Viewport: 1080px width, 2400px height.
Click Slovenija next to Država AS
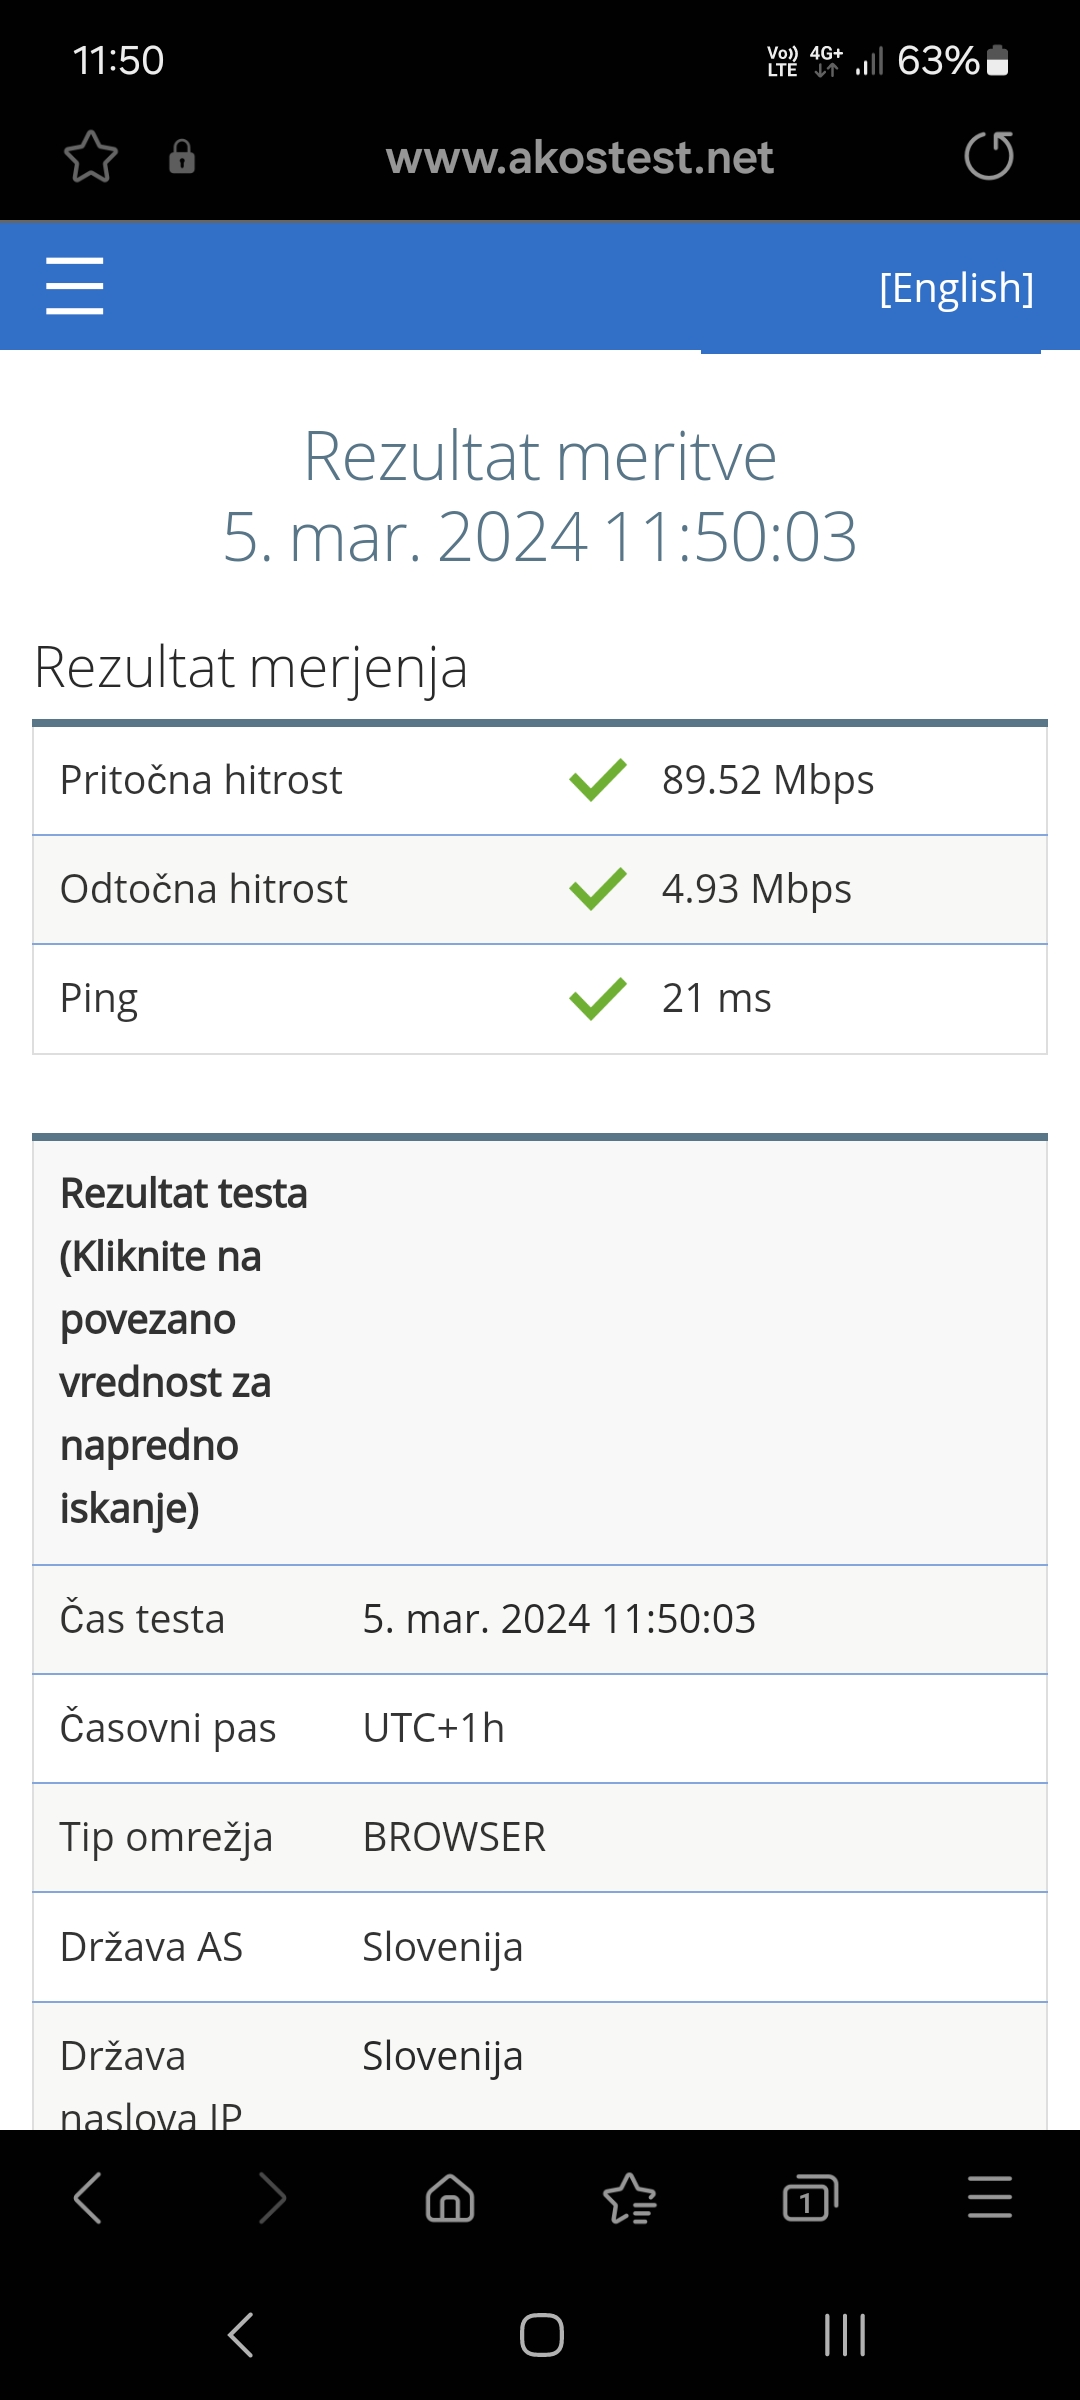coord(442,1947)
